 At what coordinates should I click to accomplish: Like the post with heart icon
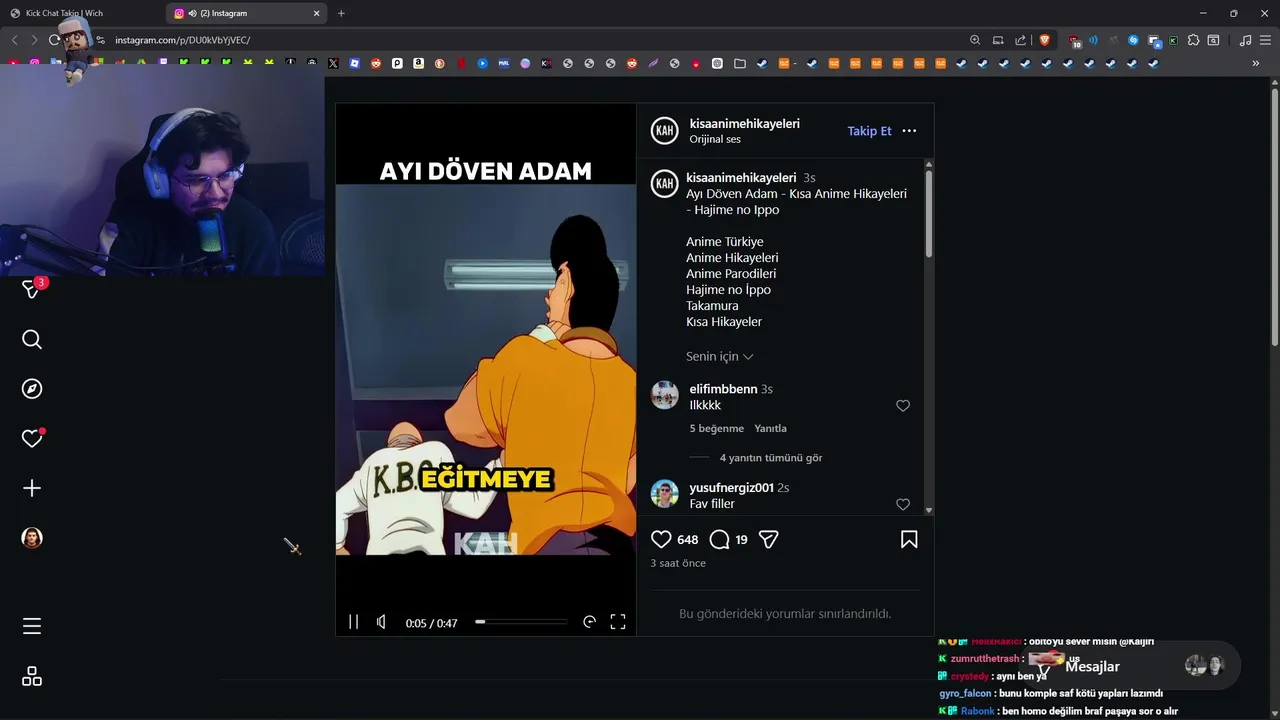[x=661, y=539]
